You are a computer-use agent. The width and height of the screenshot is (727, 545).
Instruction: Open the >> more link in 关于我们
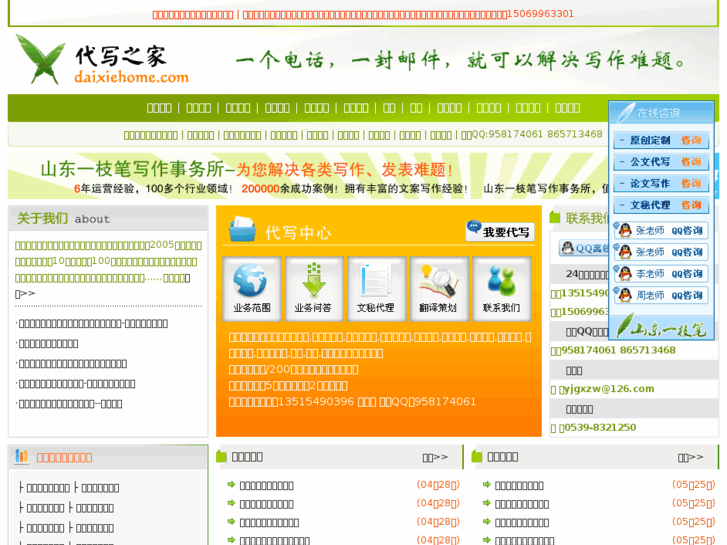click(25, 294)
